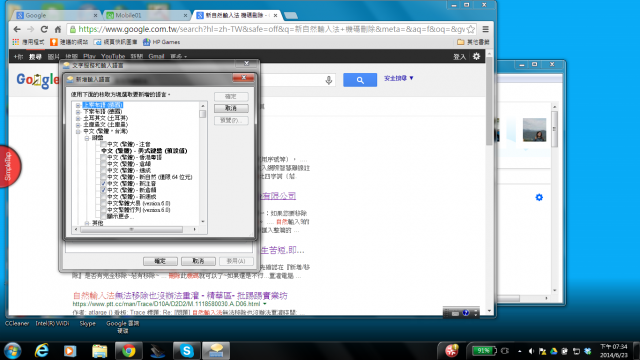Switch to the Mobile01 browser tab
The height and width of the screenshot is (360, 640).
(x=147, y=15)
